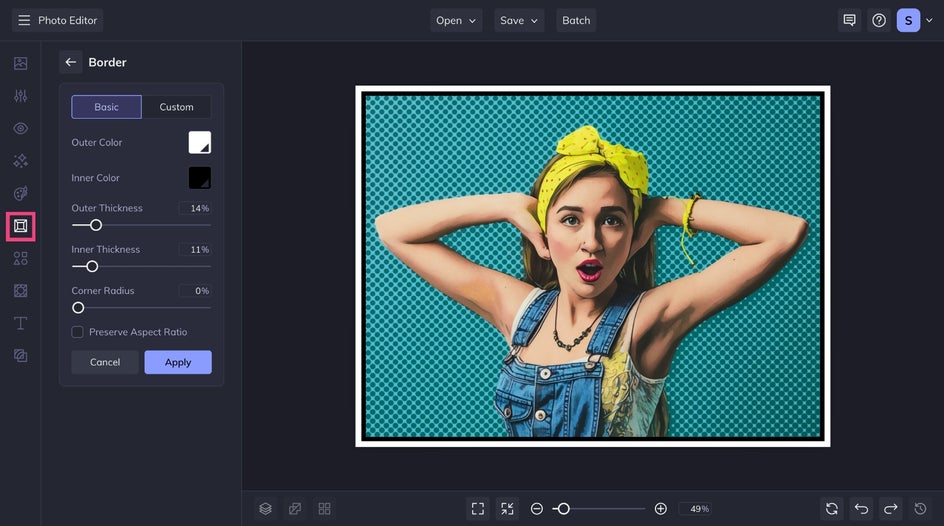The height and width of the screenshot is (526, 944).
Task: Expand the Save dropdown
Action: (519, 20)
